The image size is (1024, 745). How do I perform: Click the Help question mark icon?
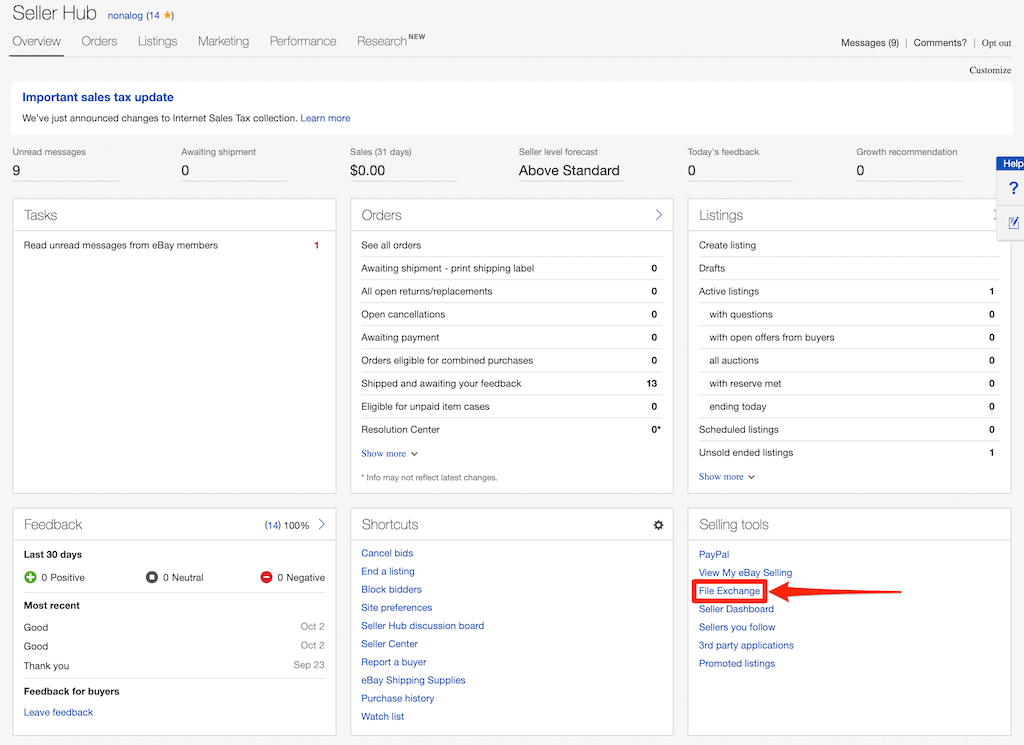coord(1013,189)
